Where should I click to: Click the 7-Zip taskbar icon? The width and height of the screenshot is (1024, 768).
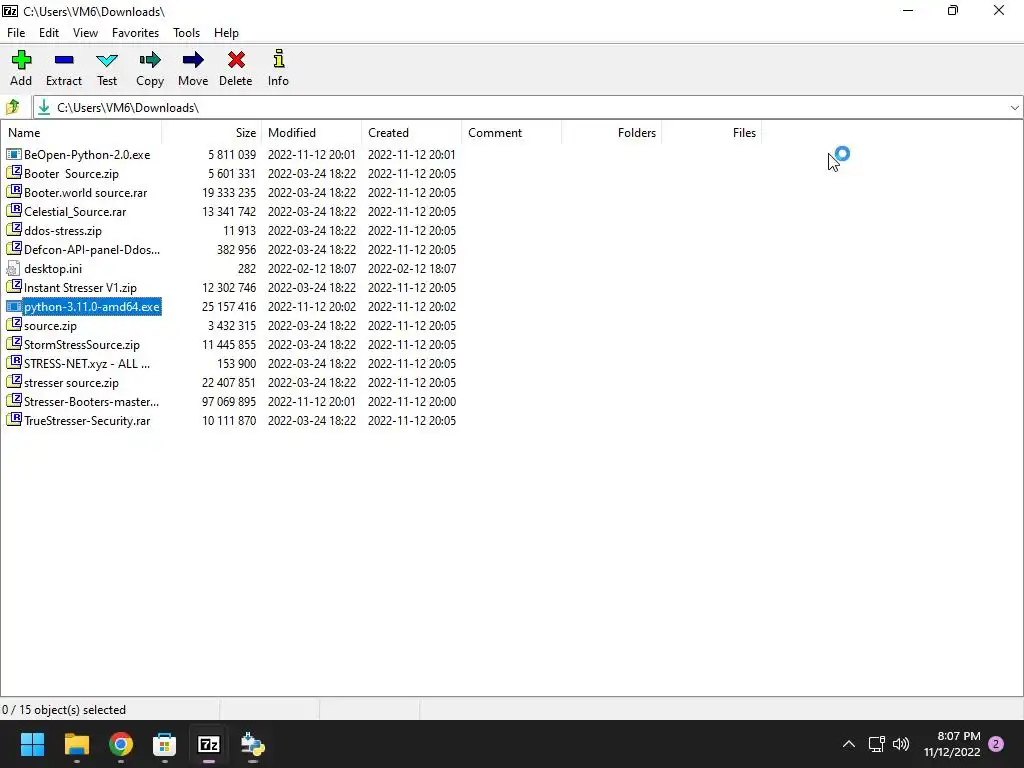[x=209, y=744]
